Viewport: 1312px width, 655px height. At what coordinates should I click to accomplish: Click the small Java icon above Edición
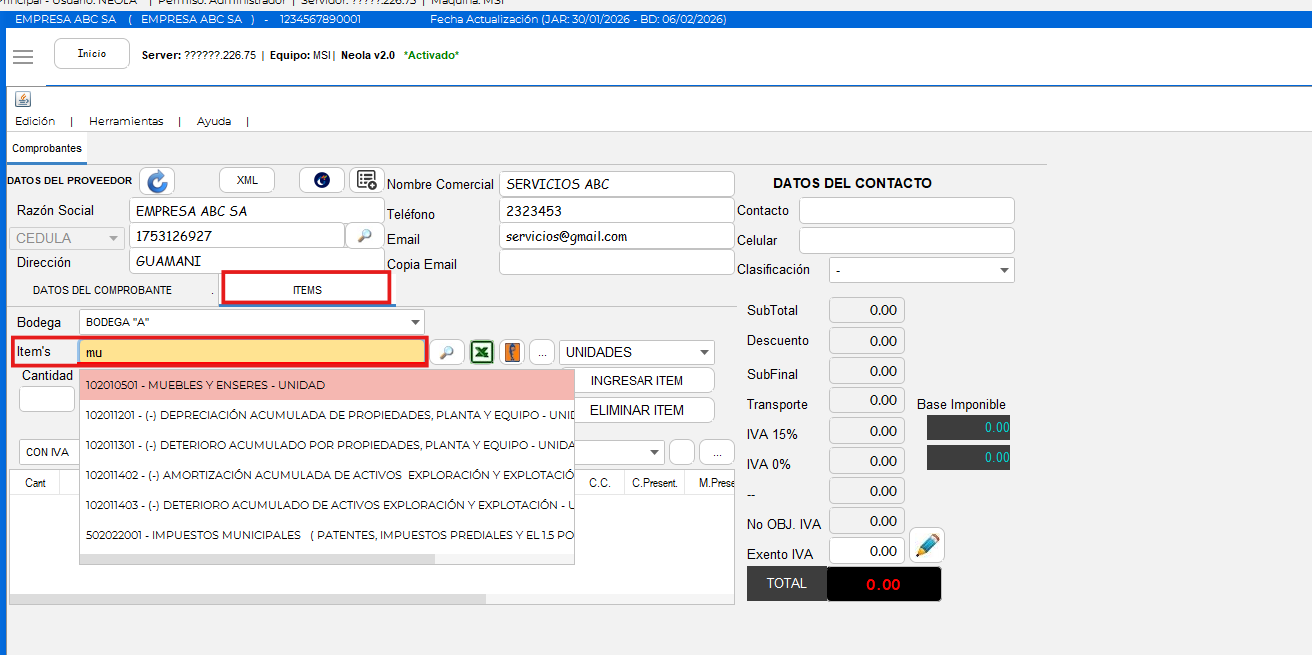click(x=23, y=99)
